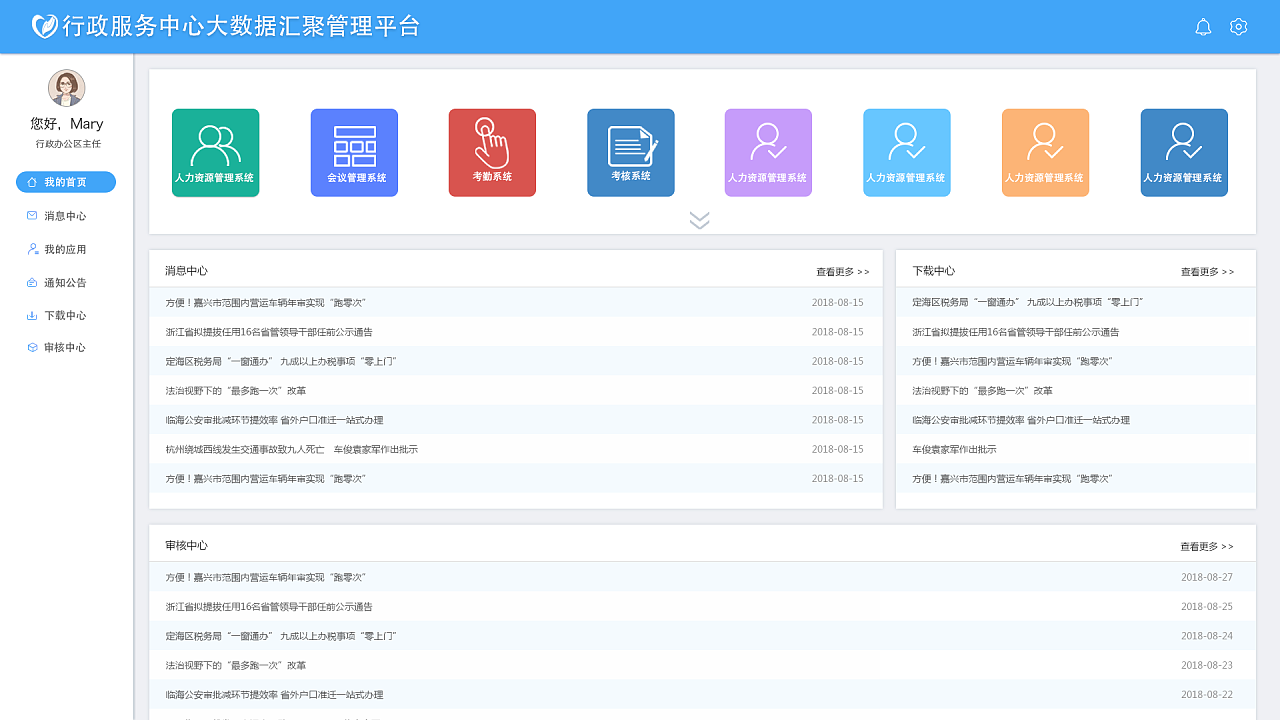Viewport: 1280px width, 720px height.
Task: Expand the chevron below the app icons
Action: click(699, 219)
